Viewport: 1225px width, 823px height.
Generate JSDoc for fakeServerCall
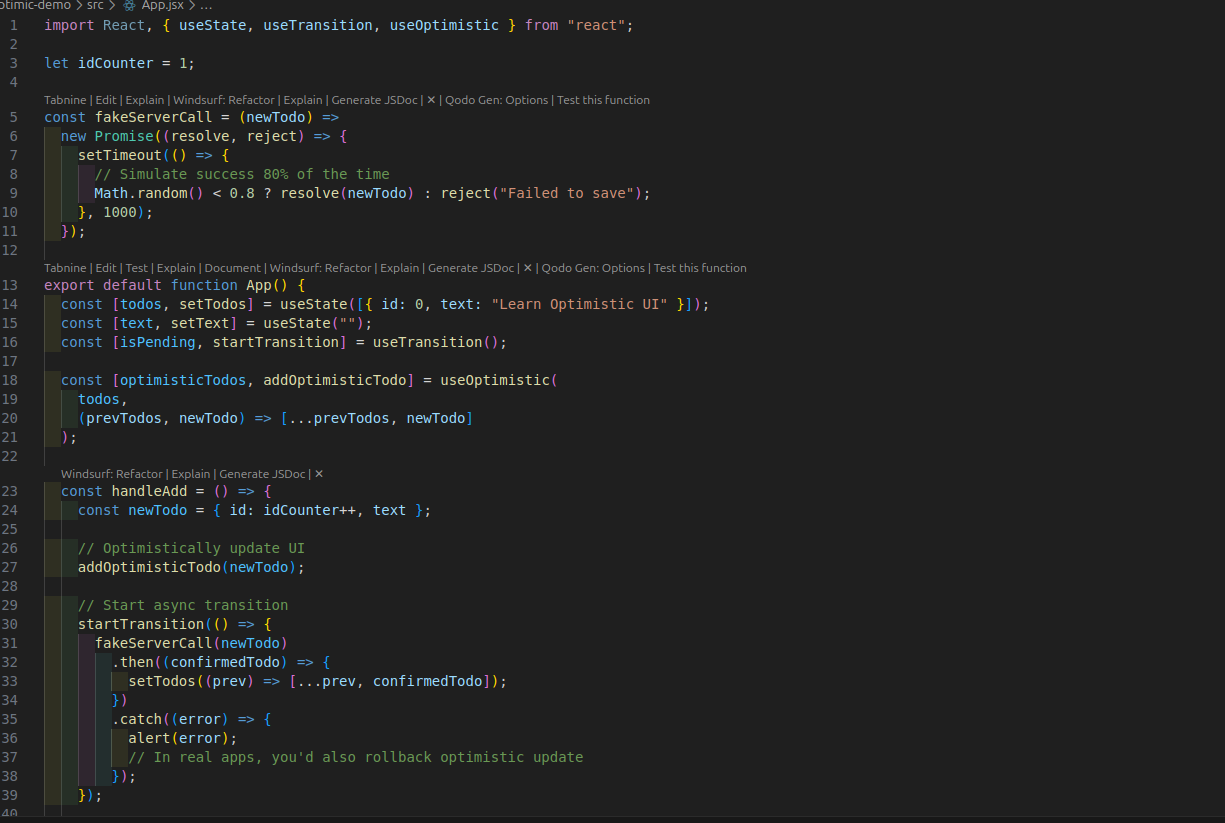[374, 100]
